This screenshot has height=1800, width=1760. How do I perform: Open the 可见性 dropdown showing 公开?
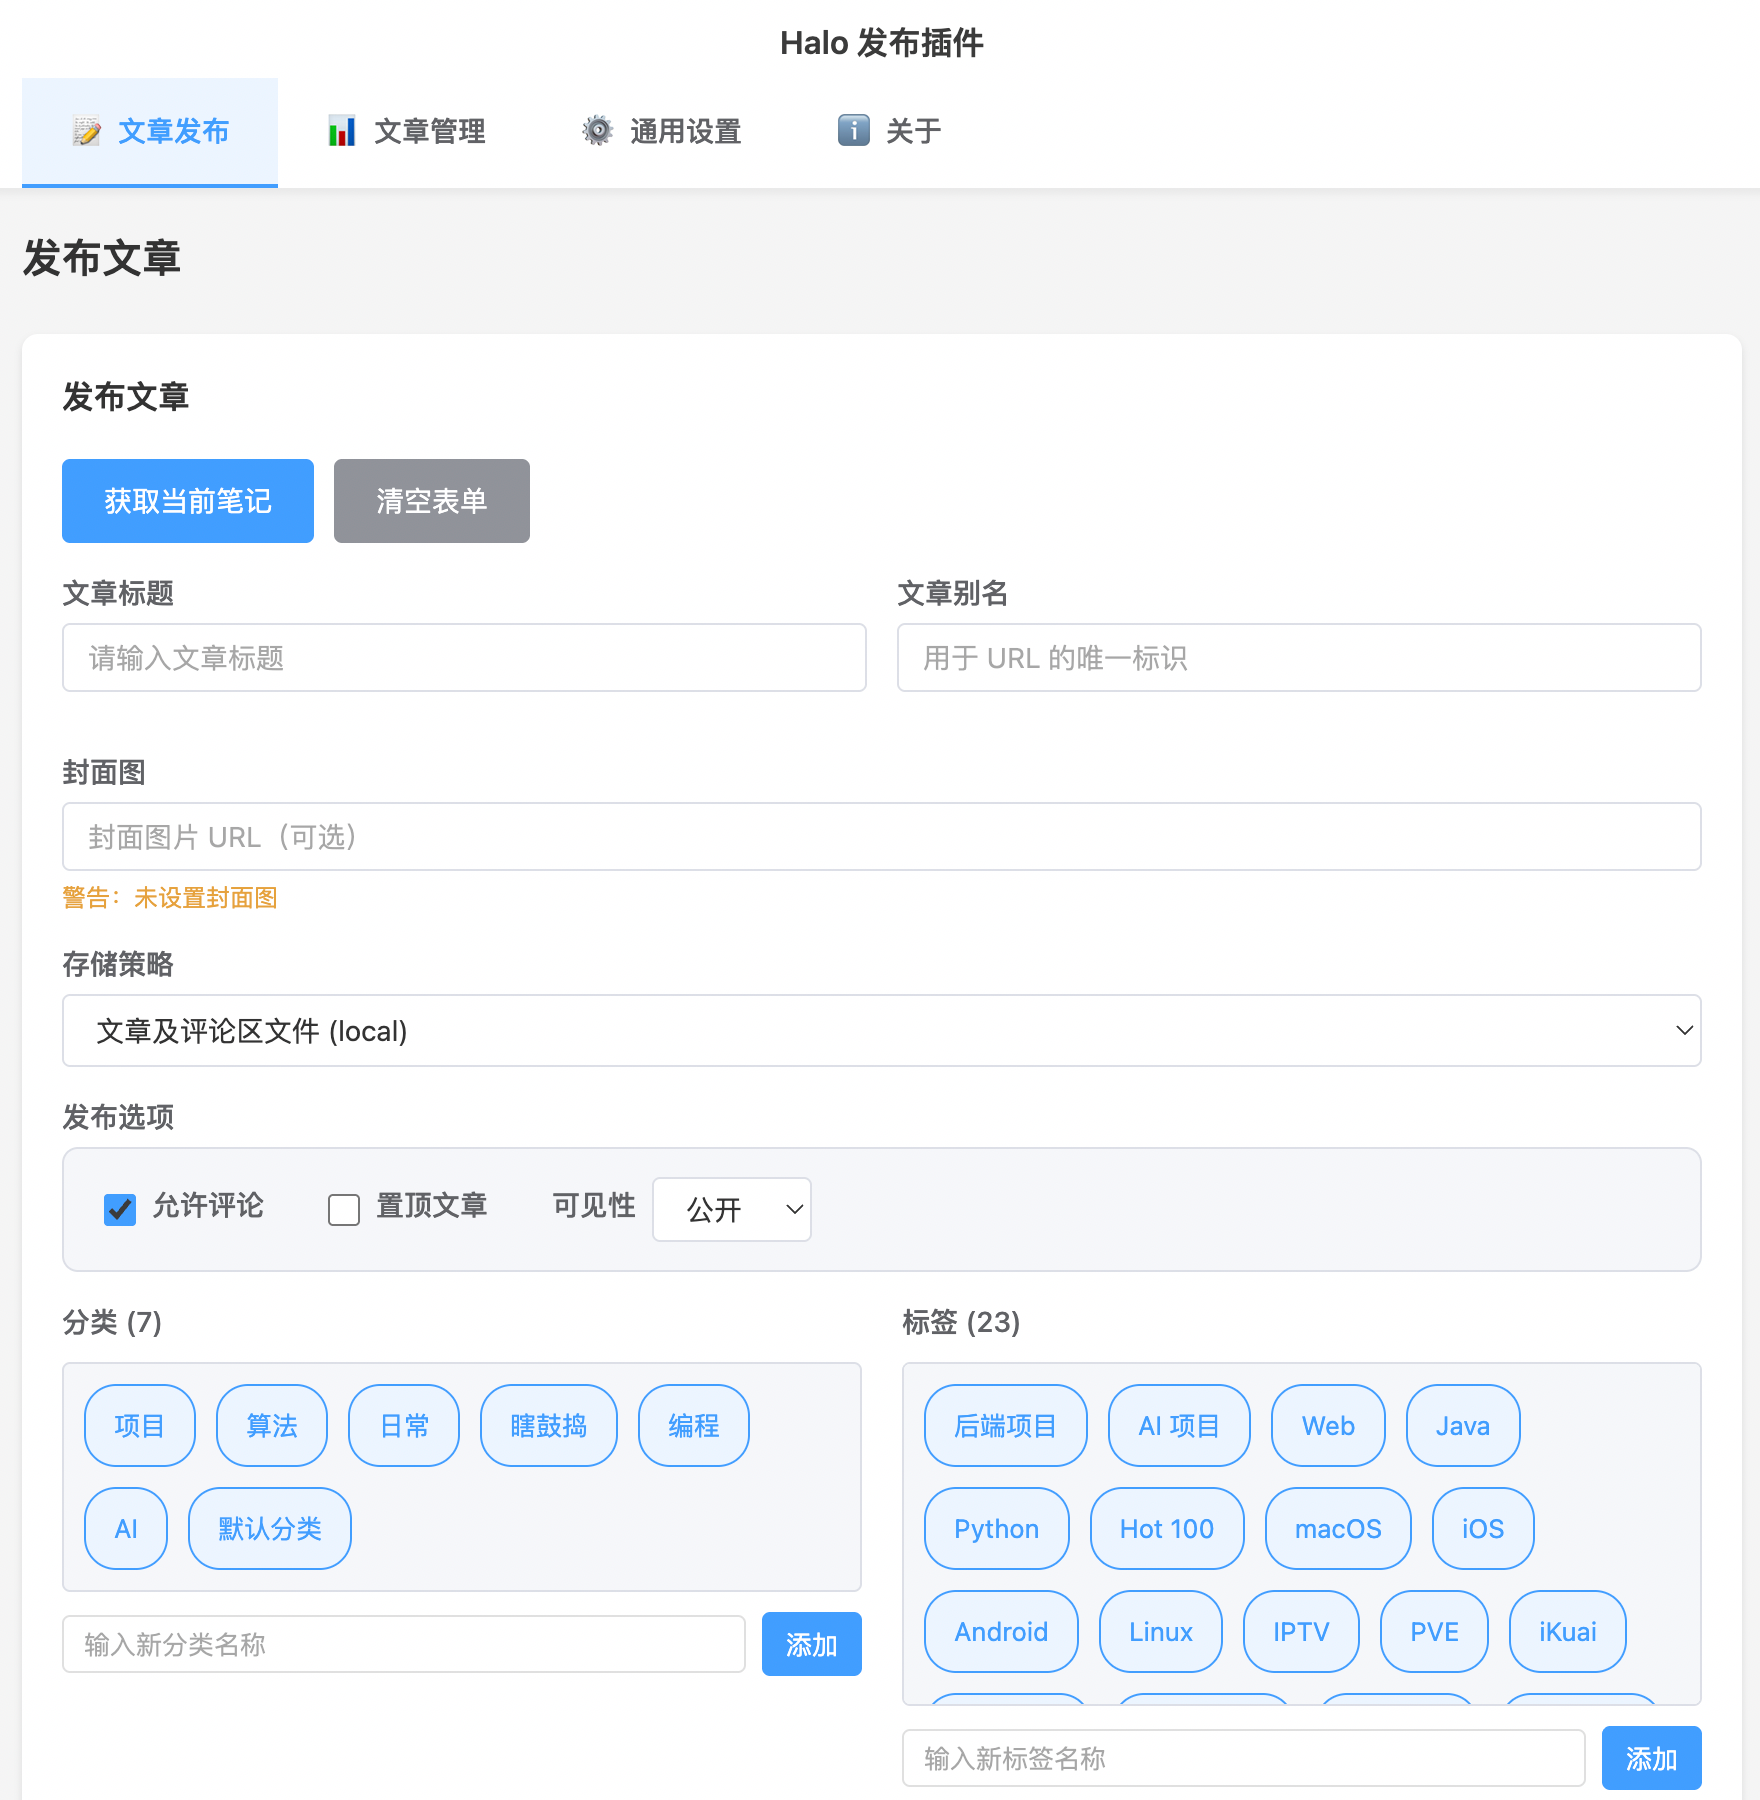[732, 1210]
